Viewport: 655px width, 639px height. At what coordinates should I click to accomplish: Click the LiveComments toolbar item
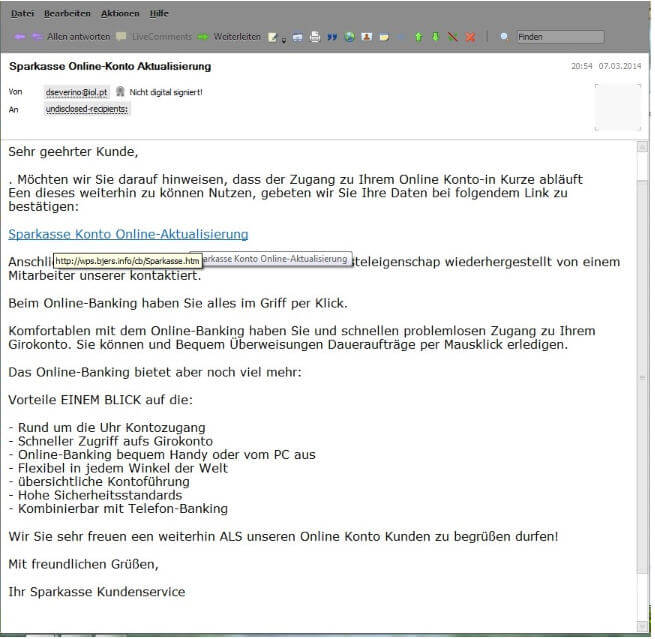pyautogui.click(x=154, y=37)
